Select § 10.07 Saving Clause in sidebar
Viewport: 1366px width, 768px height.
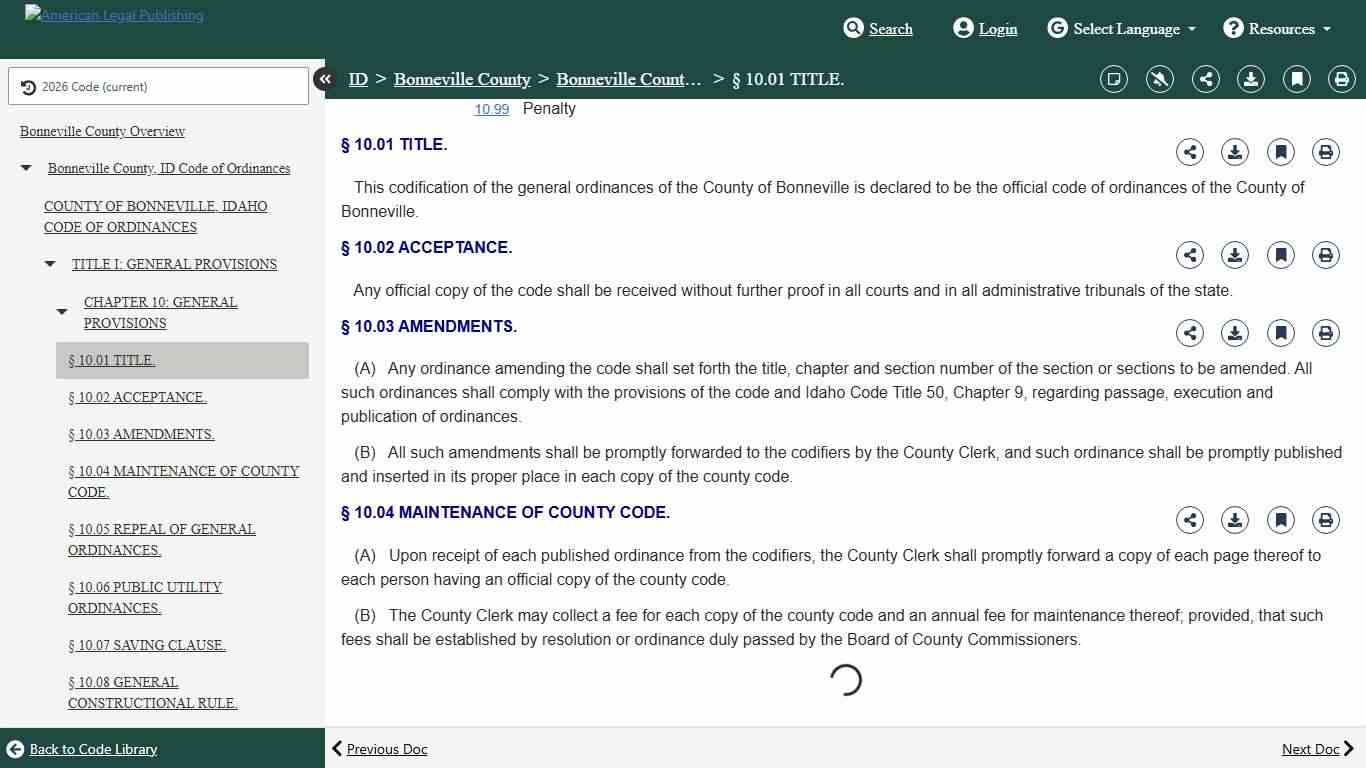pyautogui.click(x=146, y=645)
